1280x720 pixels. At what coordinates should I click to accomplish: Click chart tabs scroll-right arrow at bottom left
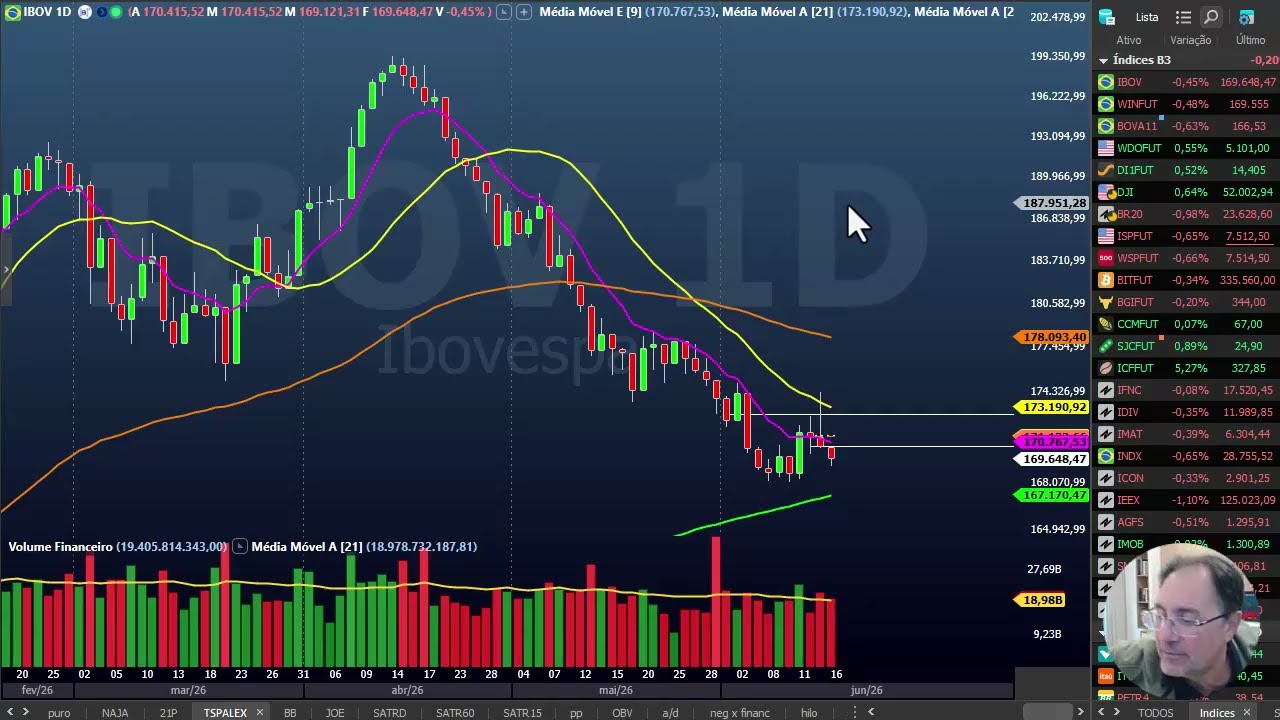(26, 713)
